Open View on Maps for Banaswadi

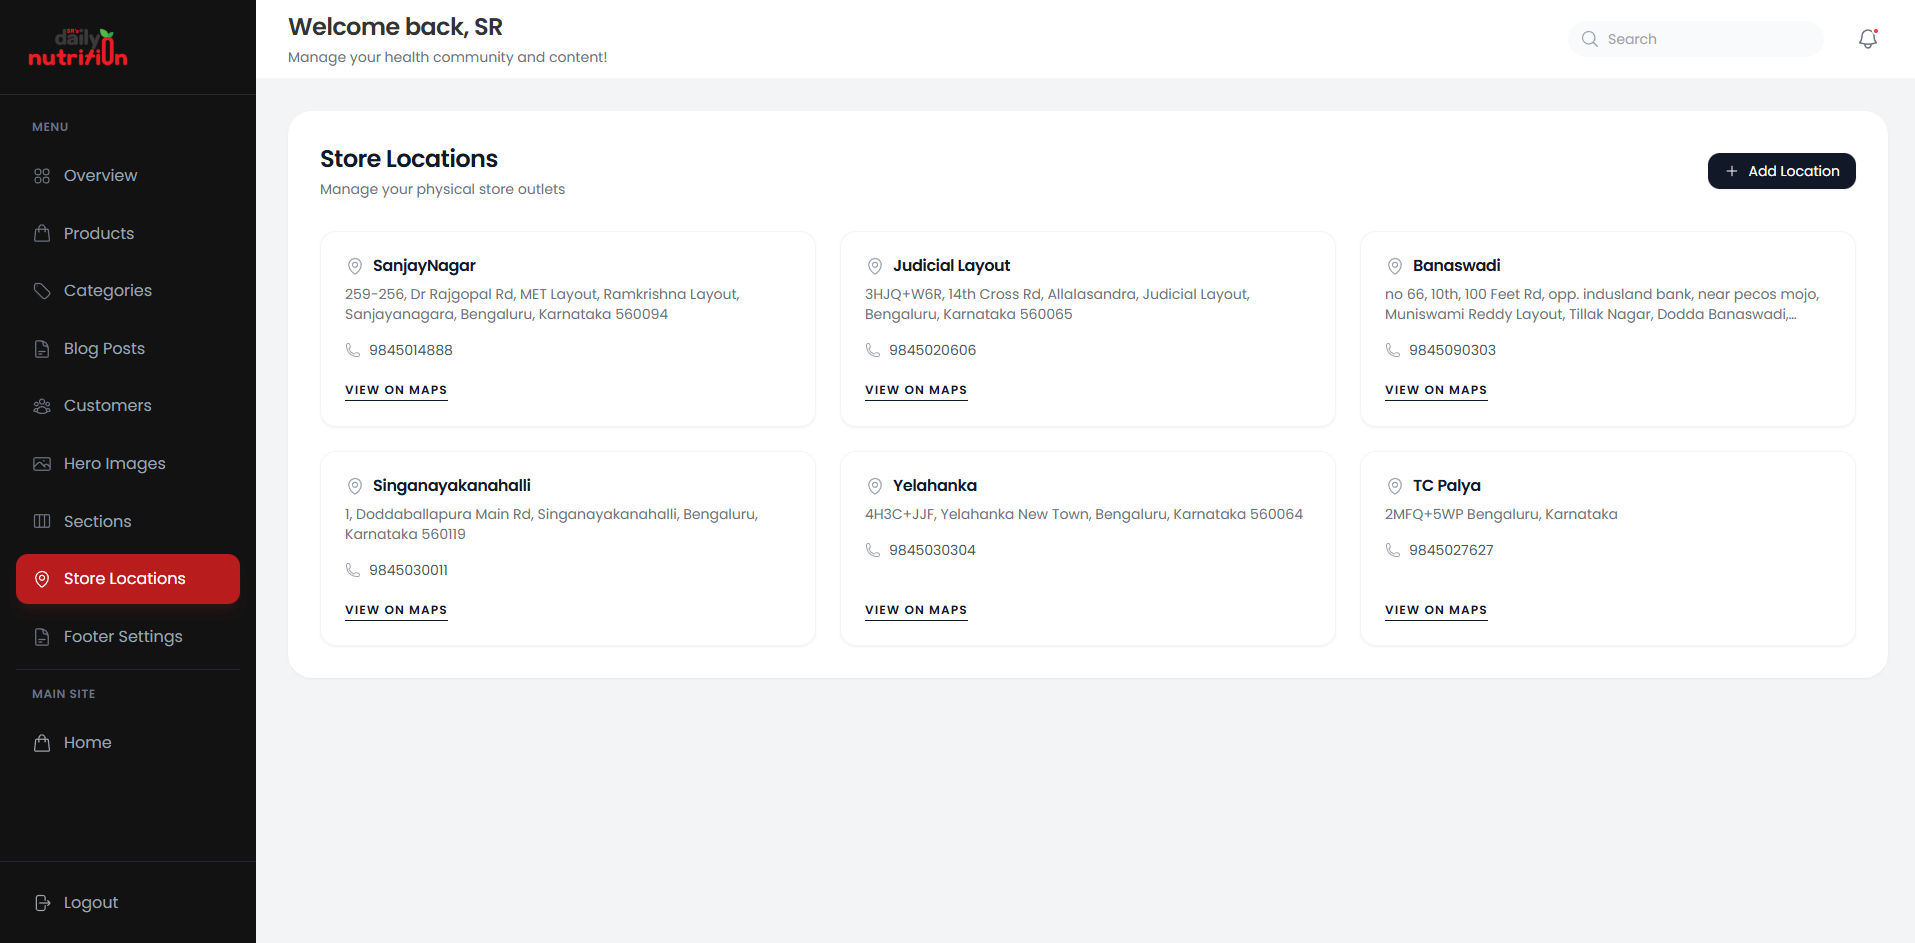[x=1435, y=390]
